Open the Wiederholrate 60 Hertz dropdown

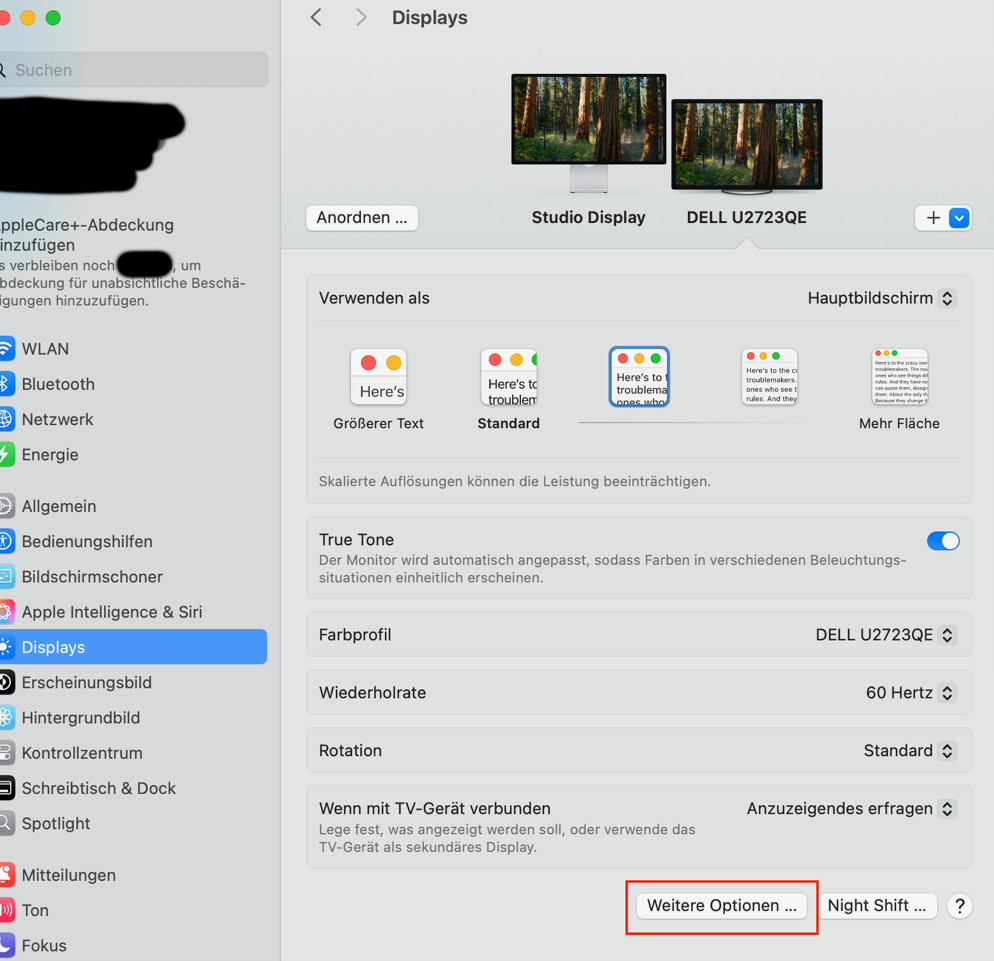click(x=910, y=692)
